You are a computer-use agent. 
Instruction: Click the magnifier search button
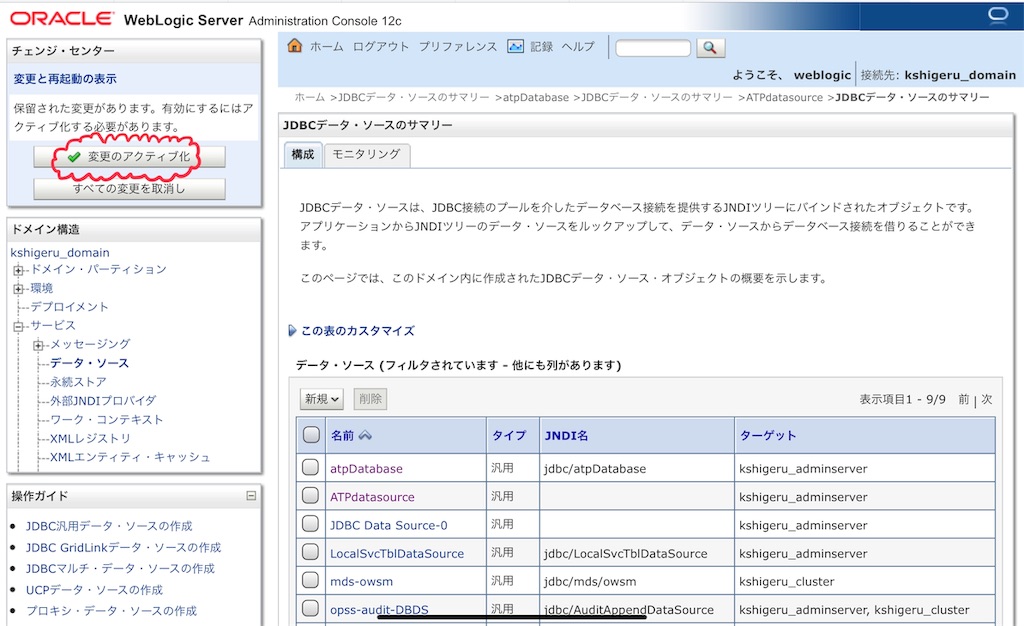711,48
